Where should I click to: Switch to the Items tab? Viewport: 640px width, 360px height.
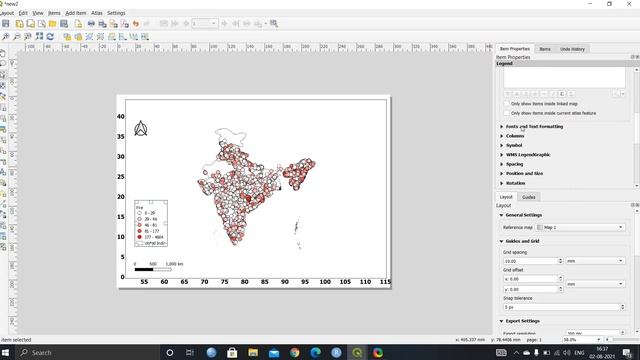[x=545, y=49]
